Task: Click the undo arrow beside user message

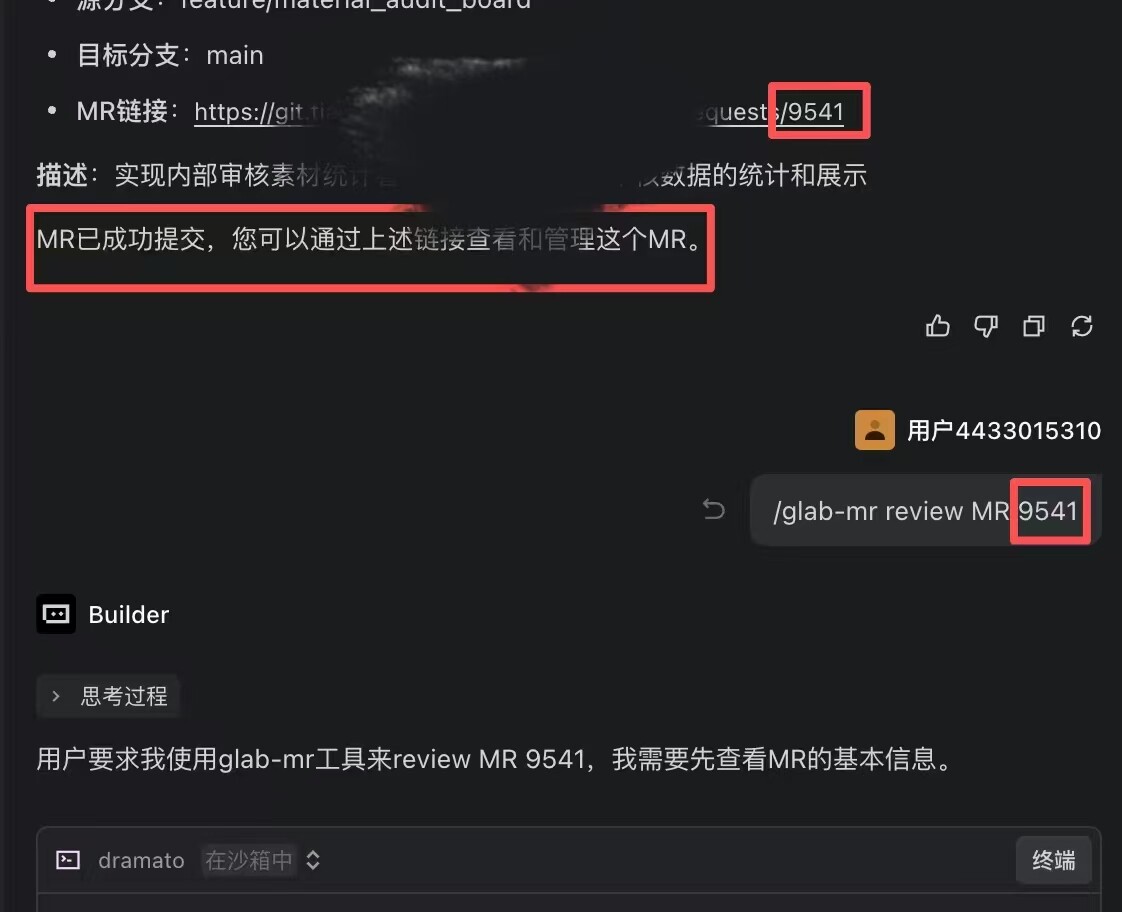Action: (713, 509)
